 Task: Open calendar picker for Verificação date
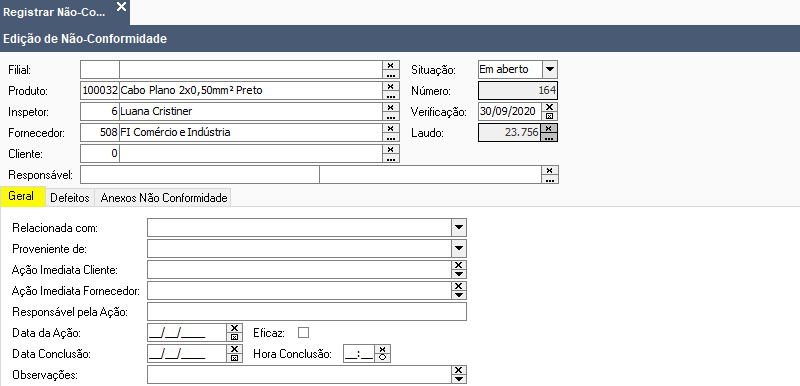pos(549,116)
